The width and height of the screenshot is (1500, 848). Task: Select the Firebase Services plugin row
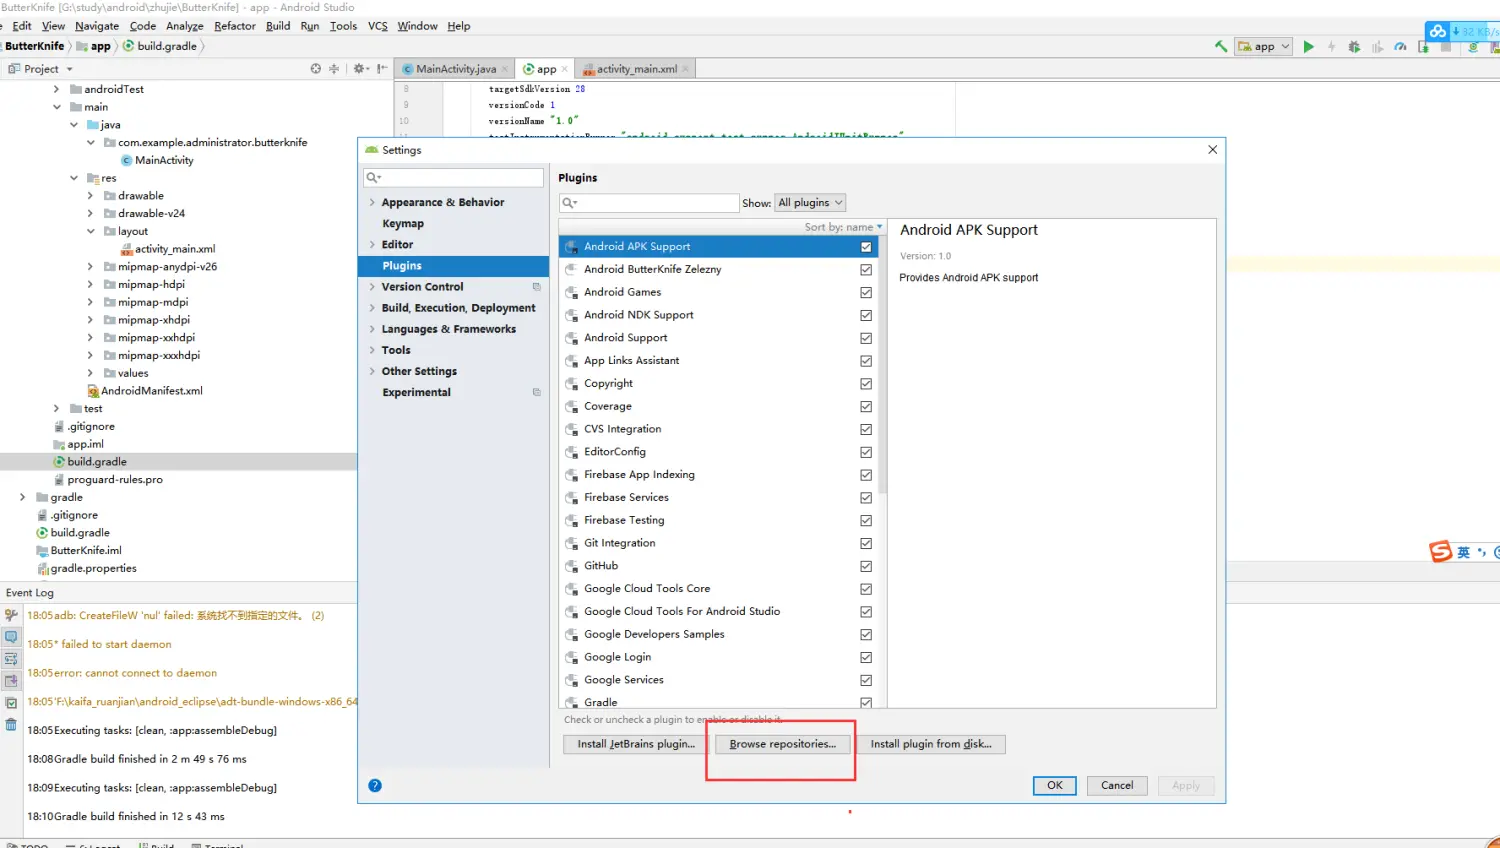tap(718, 498)
